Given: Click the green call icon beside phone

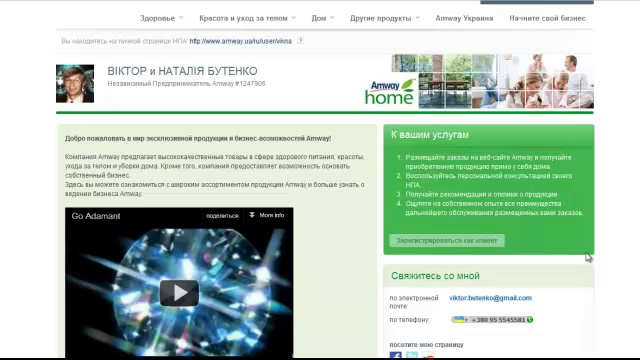Looking at the screenshot, I should [530, 320].
